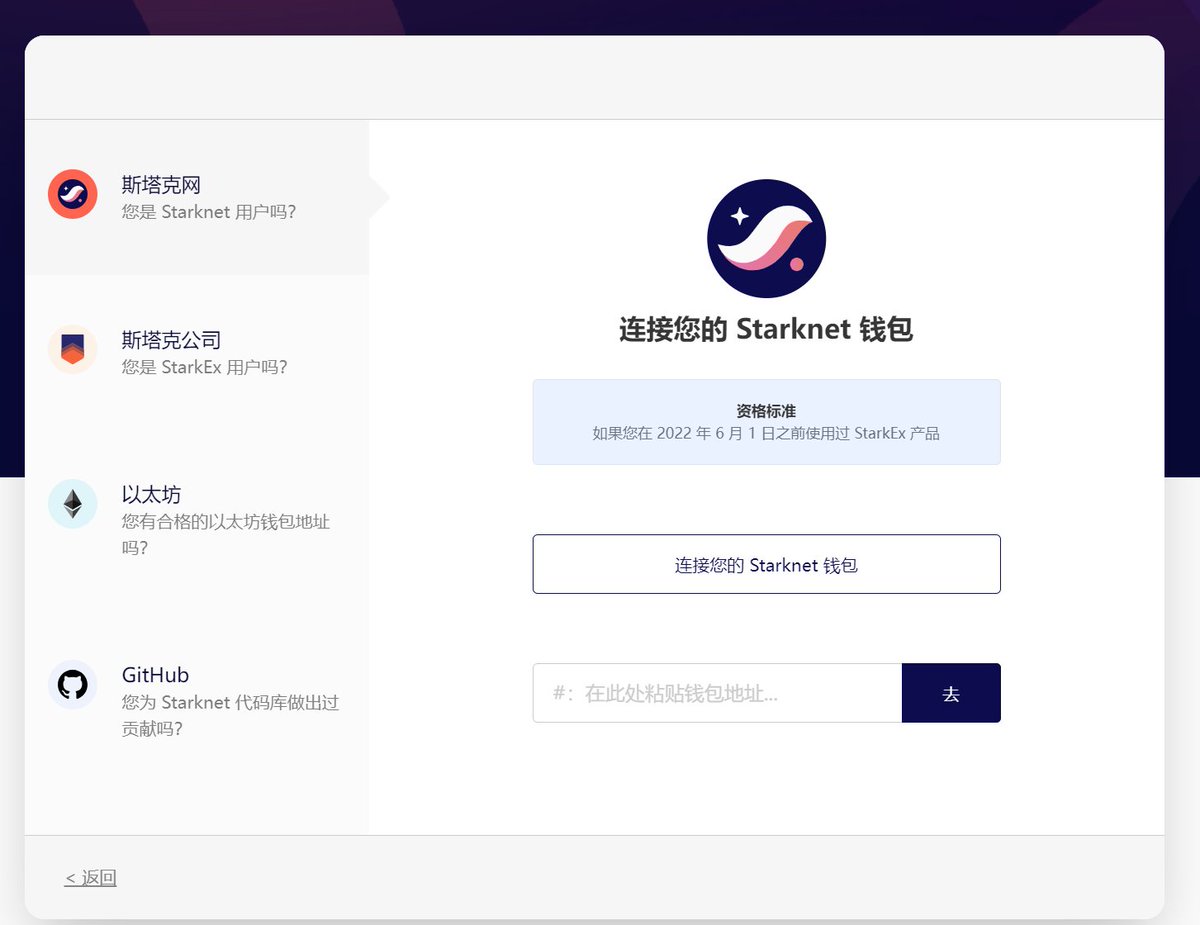Click the circular Starknet icon on the 斯塔克网 entry

click(x=72, y=193)
